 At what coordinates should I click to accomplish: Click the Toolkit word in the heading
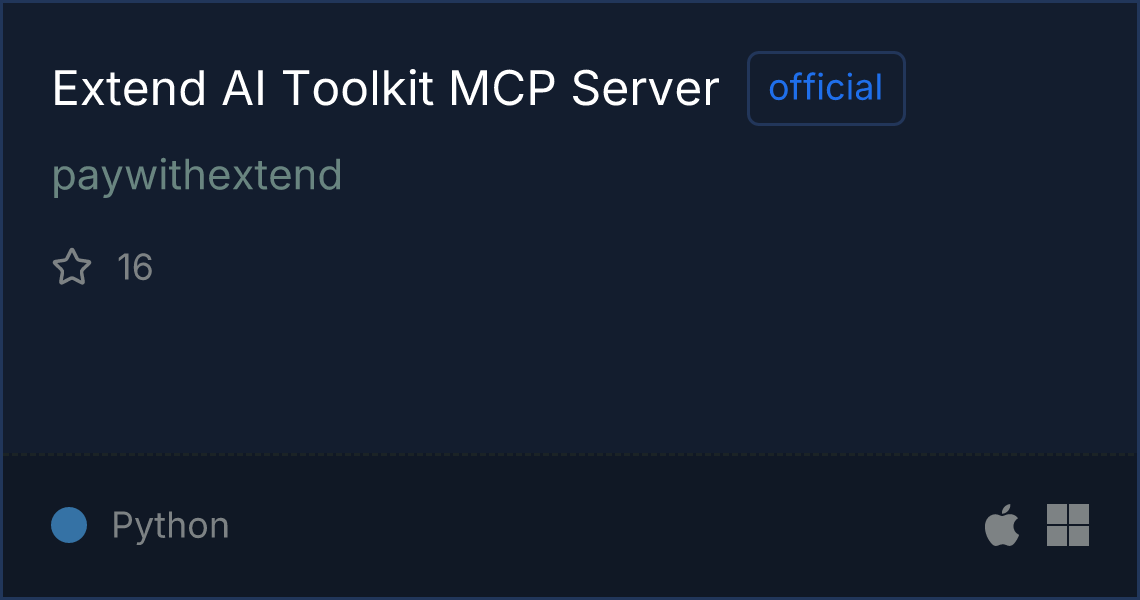[358, 89]
